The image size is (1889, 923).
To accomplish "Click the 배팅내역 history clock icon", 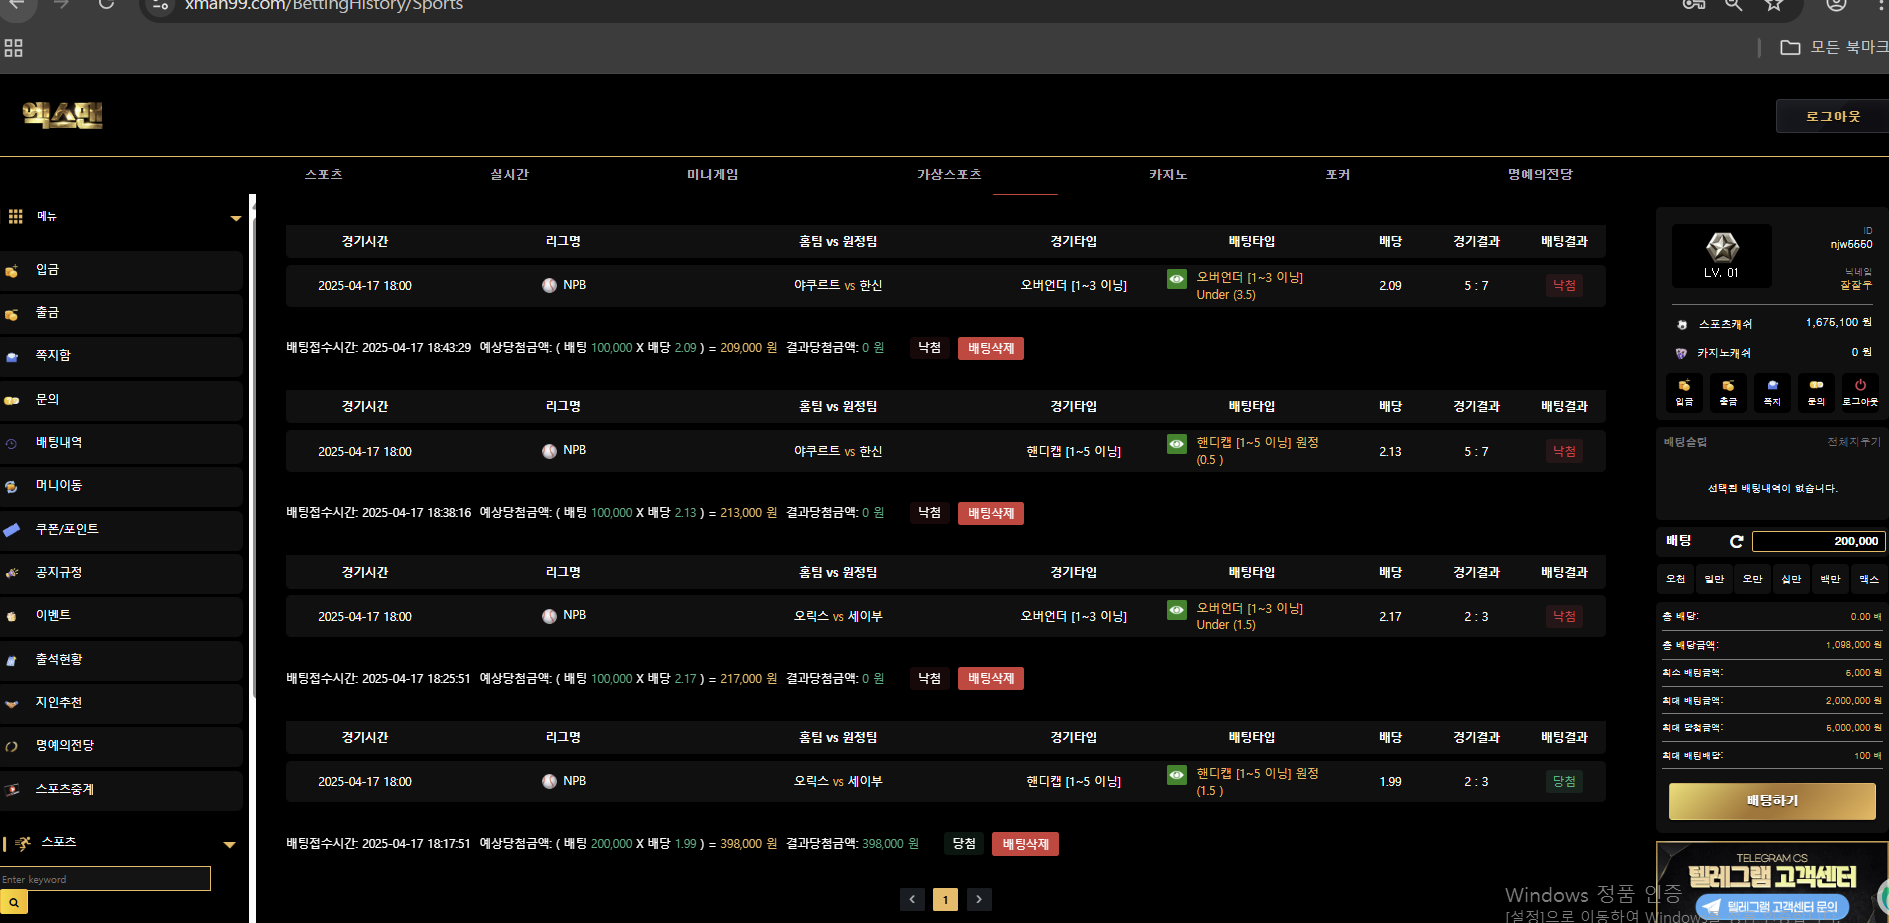I will point(12,444).
